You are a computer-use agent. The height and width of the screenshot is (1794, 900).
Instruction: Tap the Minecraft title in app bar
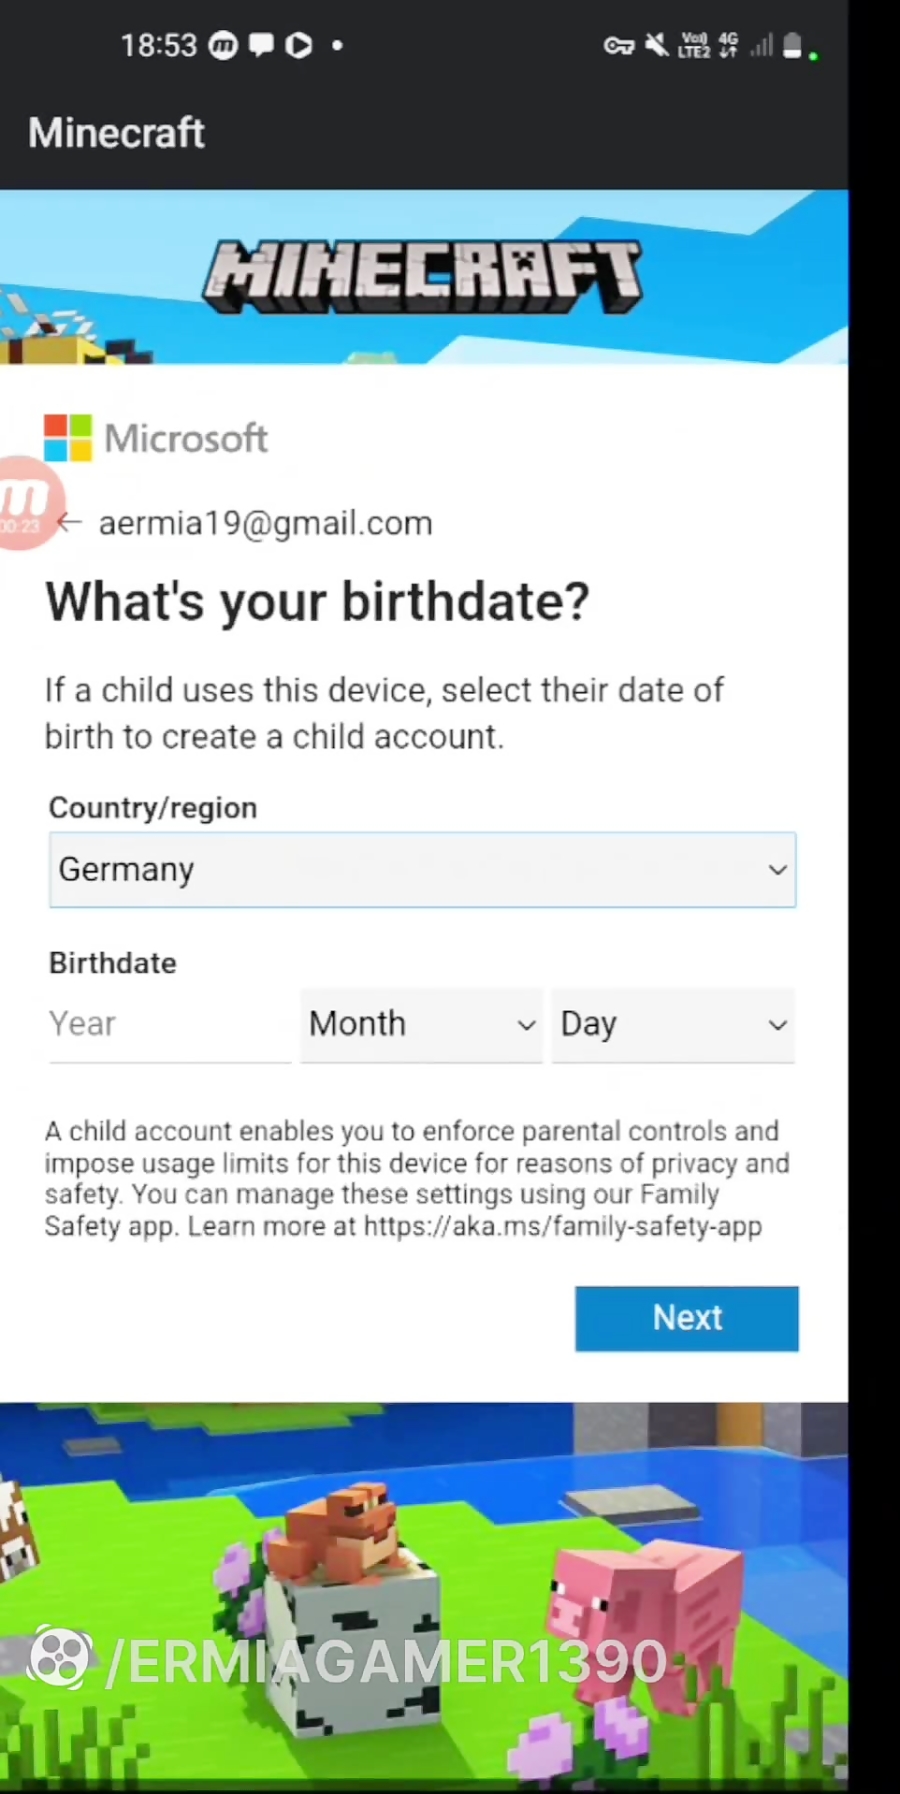click(116, 133)
